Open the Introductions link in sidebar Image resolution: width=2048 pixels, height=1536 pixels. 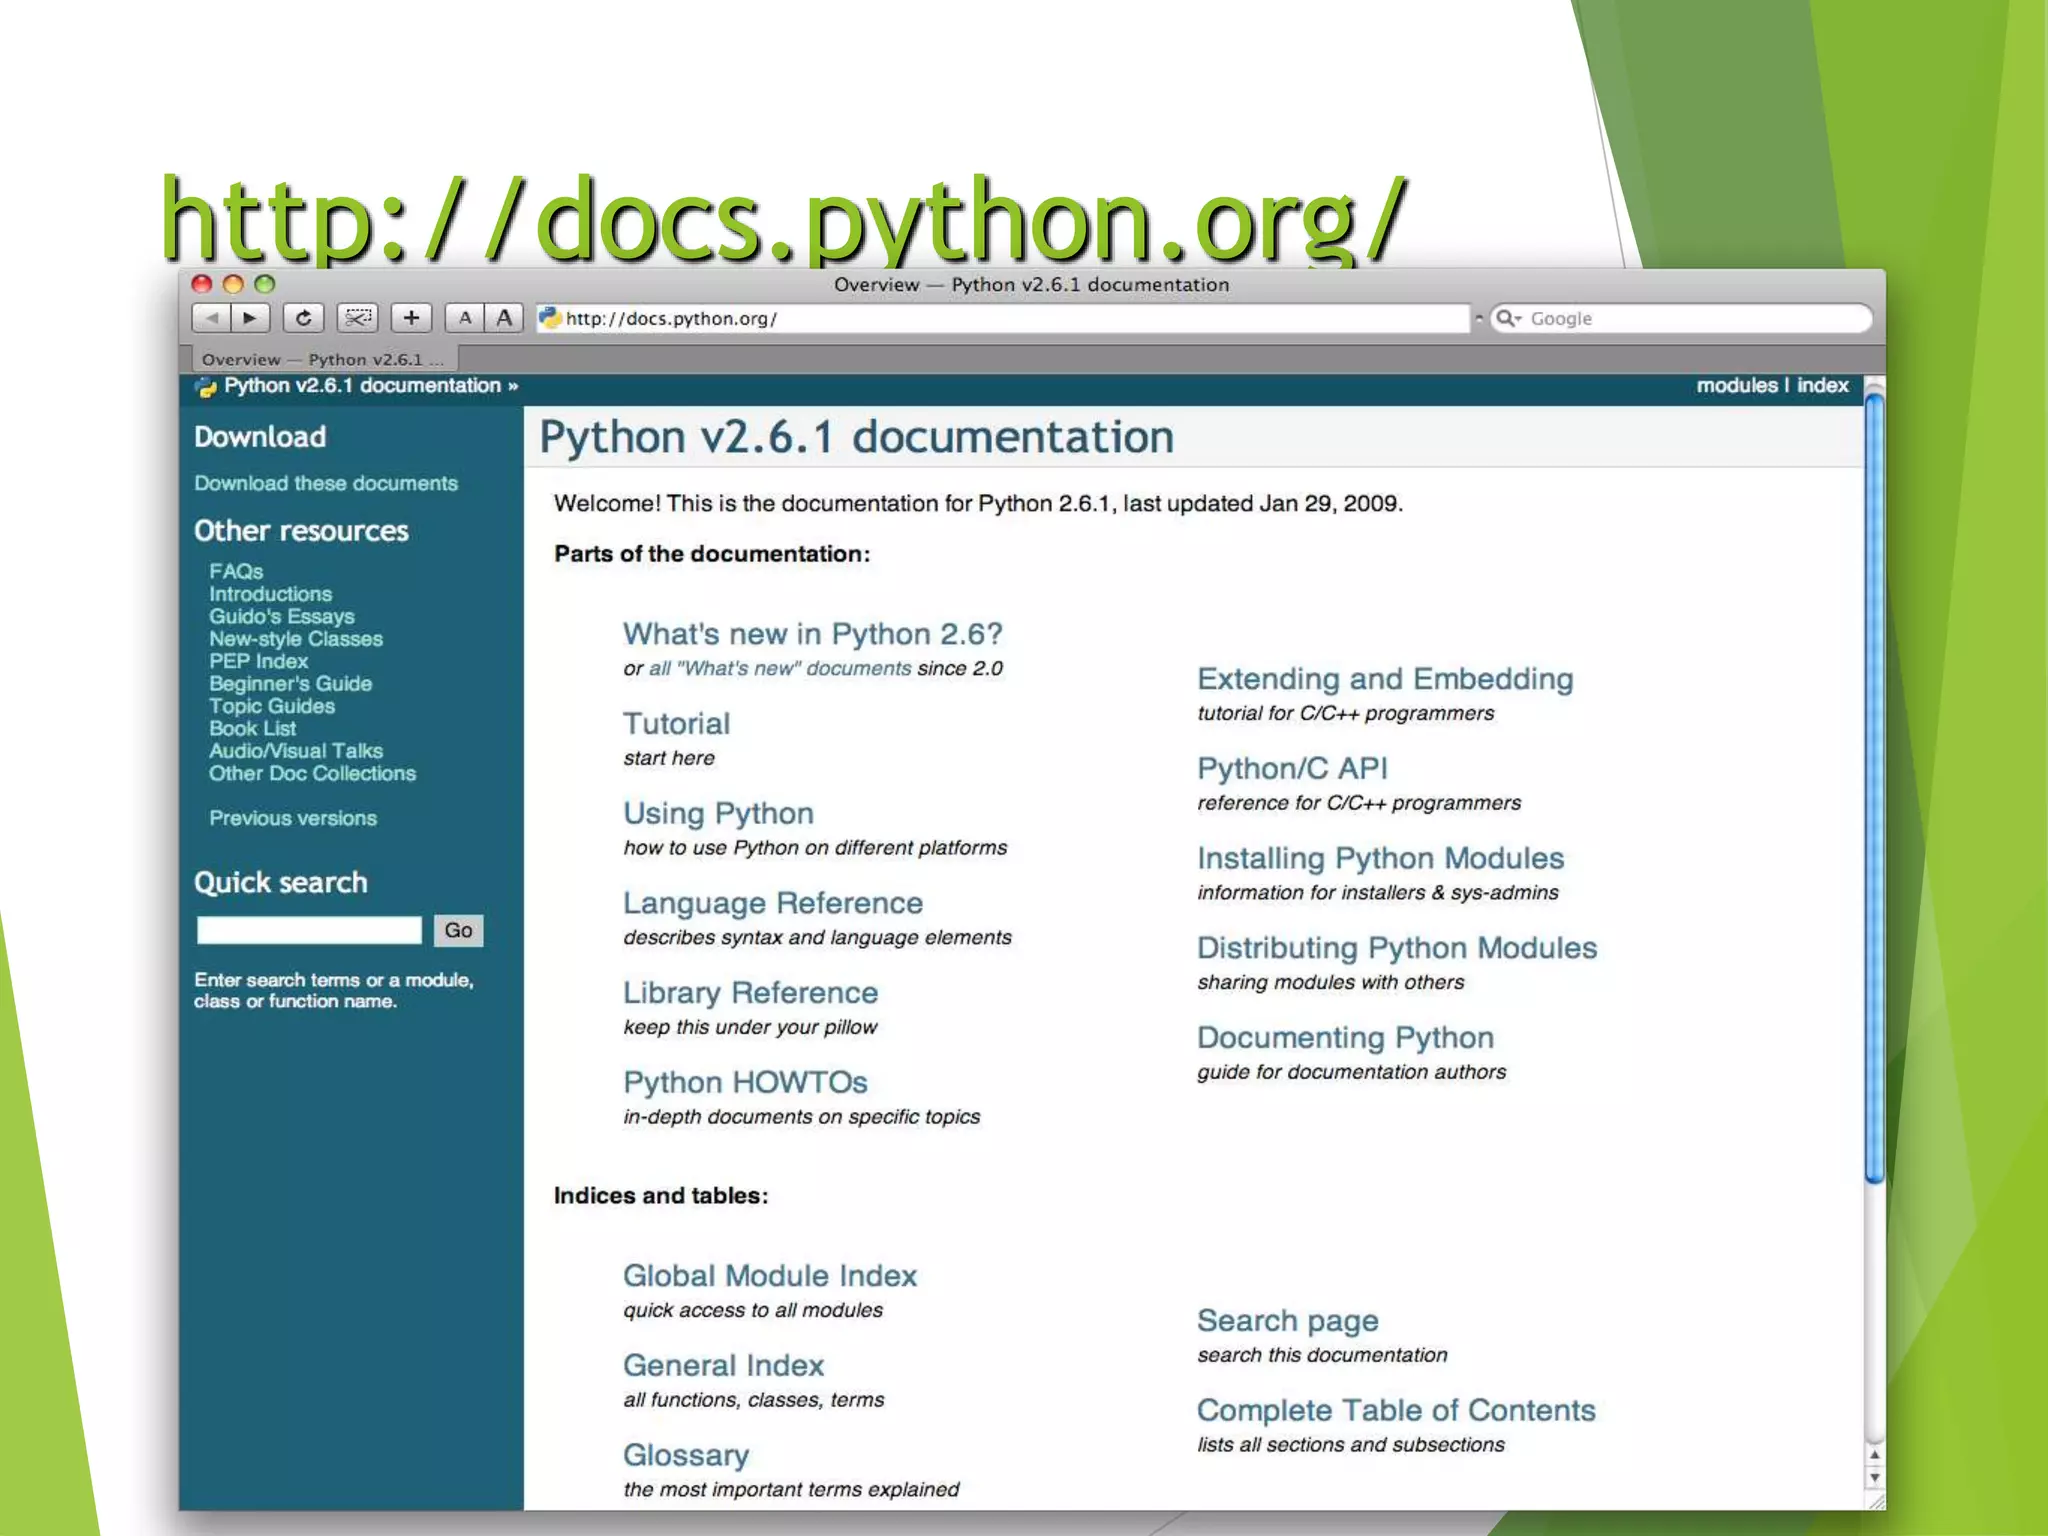click(270, 594)
